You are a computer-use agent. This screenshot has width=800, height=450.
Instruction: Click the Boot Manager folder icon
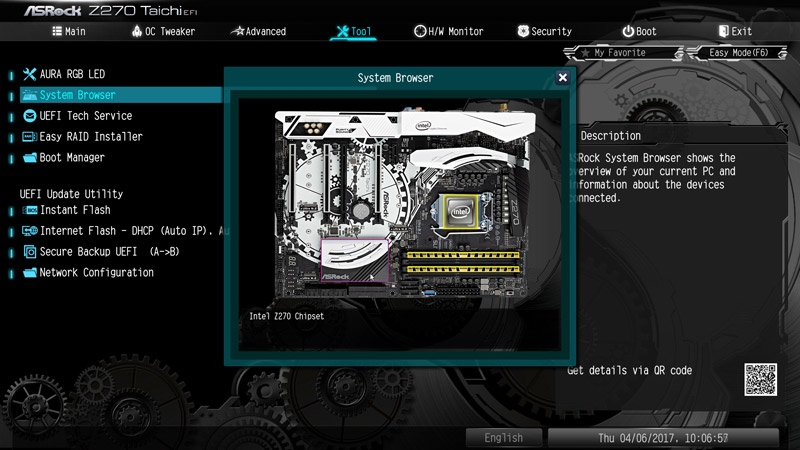[30, 158]
